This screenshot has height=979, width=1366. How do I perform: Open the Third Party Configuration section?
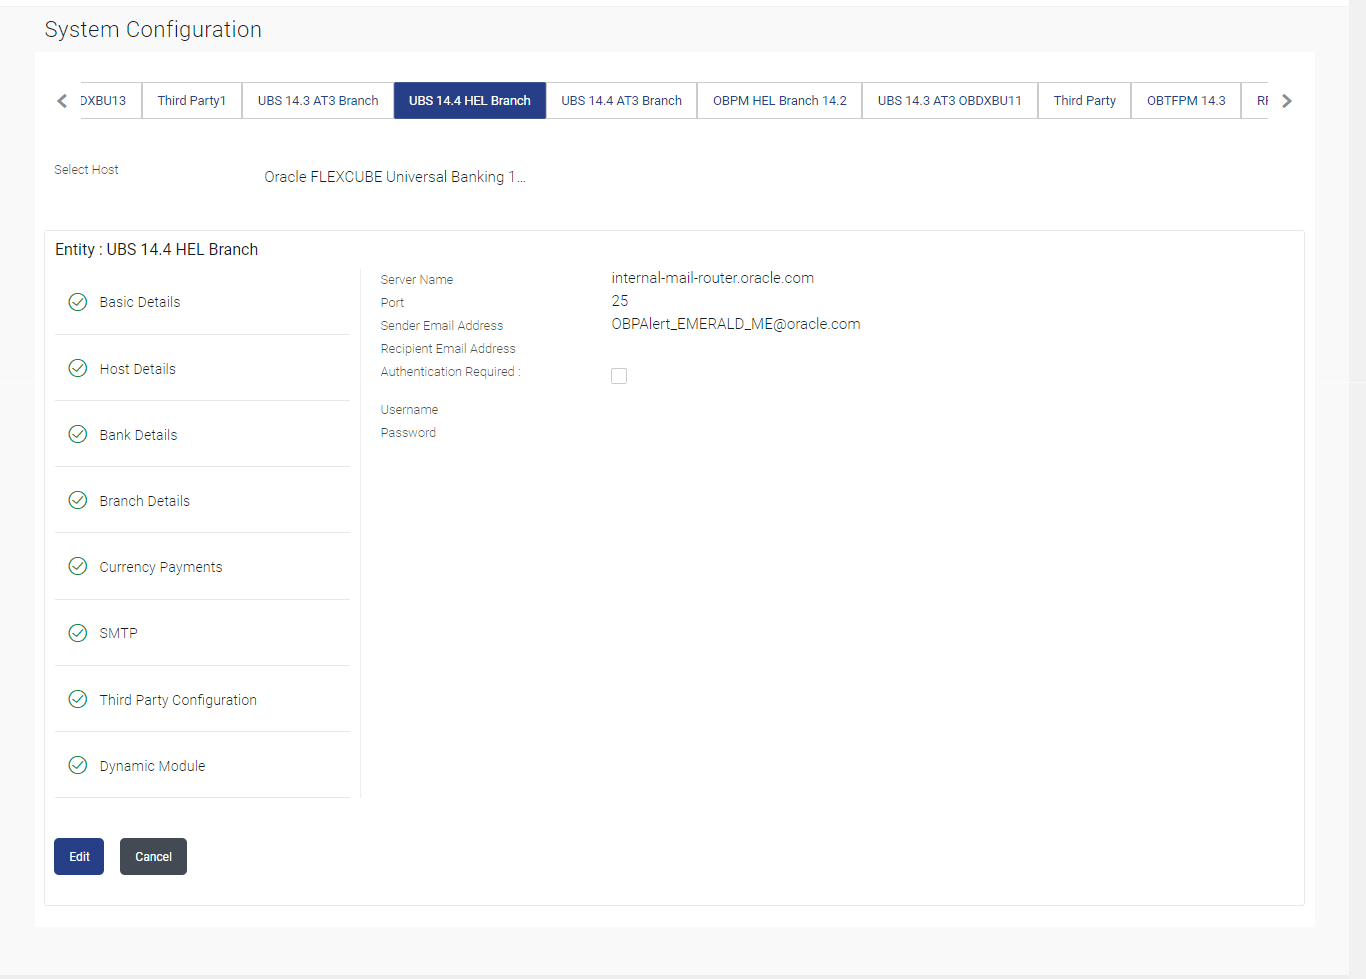point(203,699)
